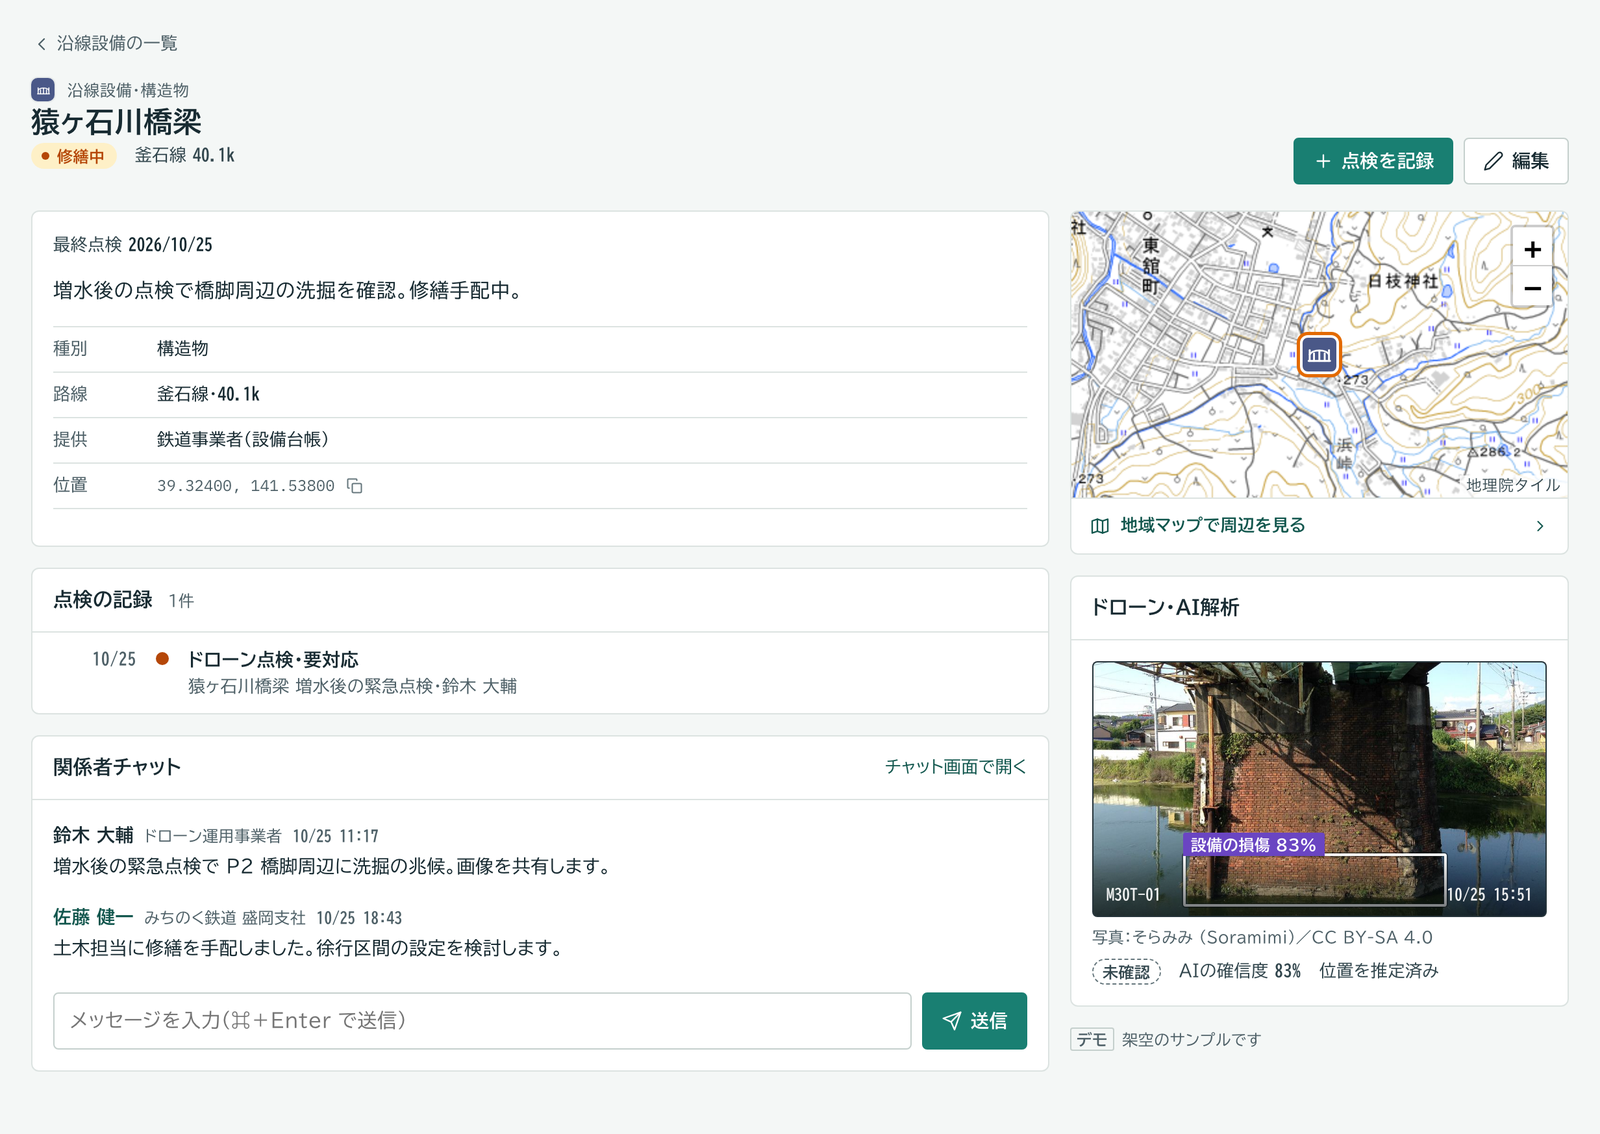
Task: Open チャット画面で開く link
Action: [x=955, y=767]
